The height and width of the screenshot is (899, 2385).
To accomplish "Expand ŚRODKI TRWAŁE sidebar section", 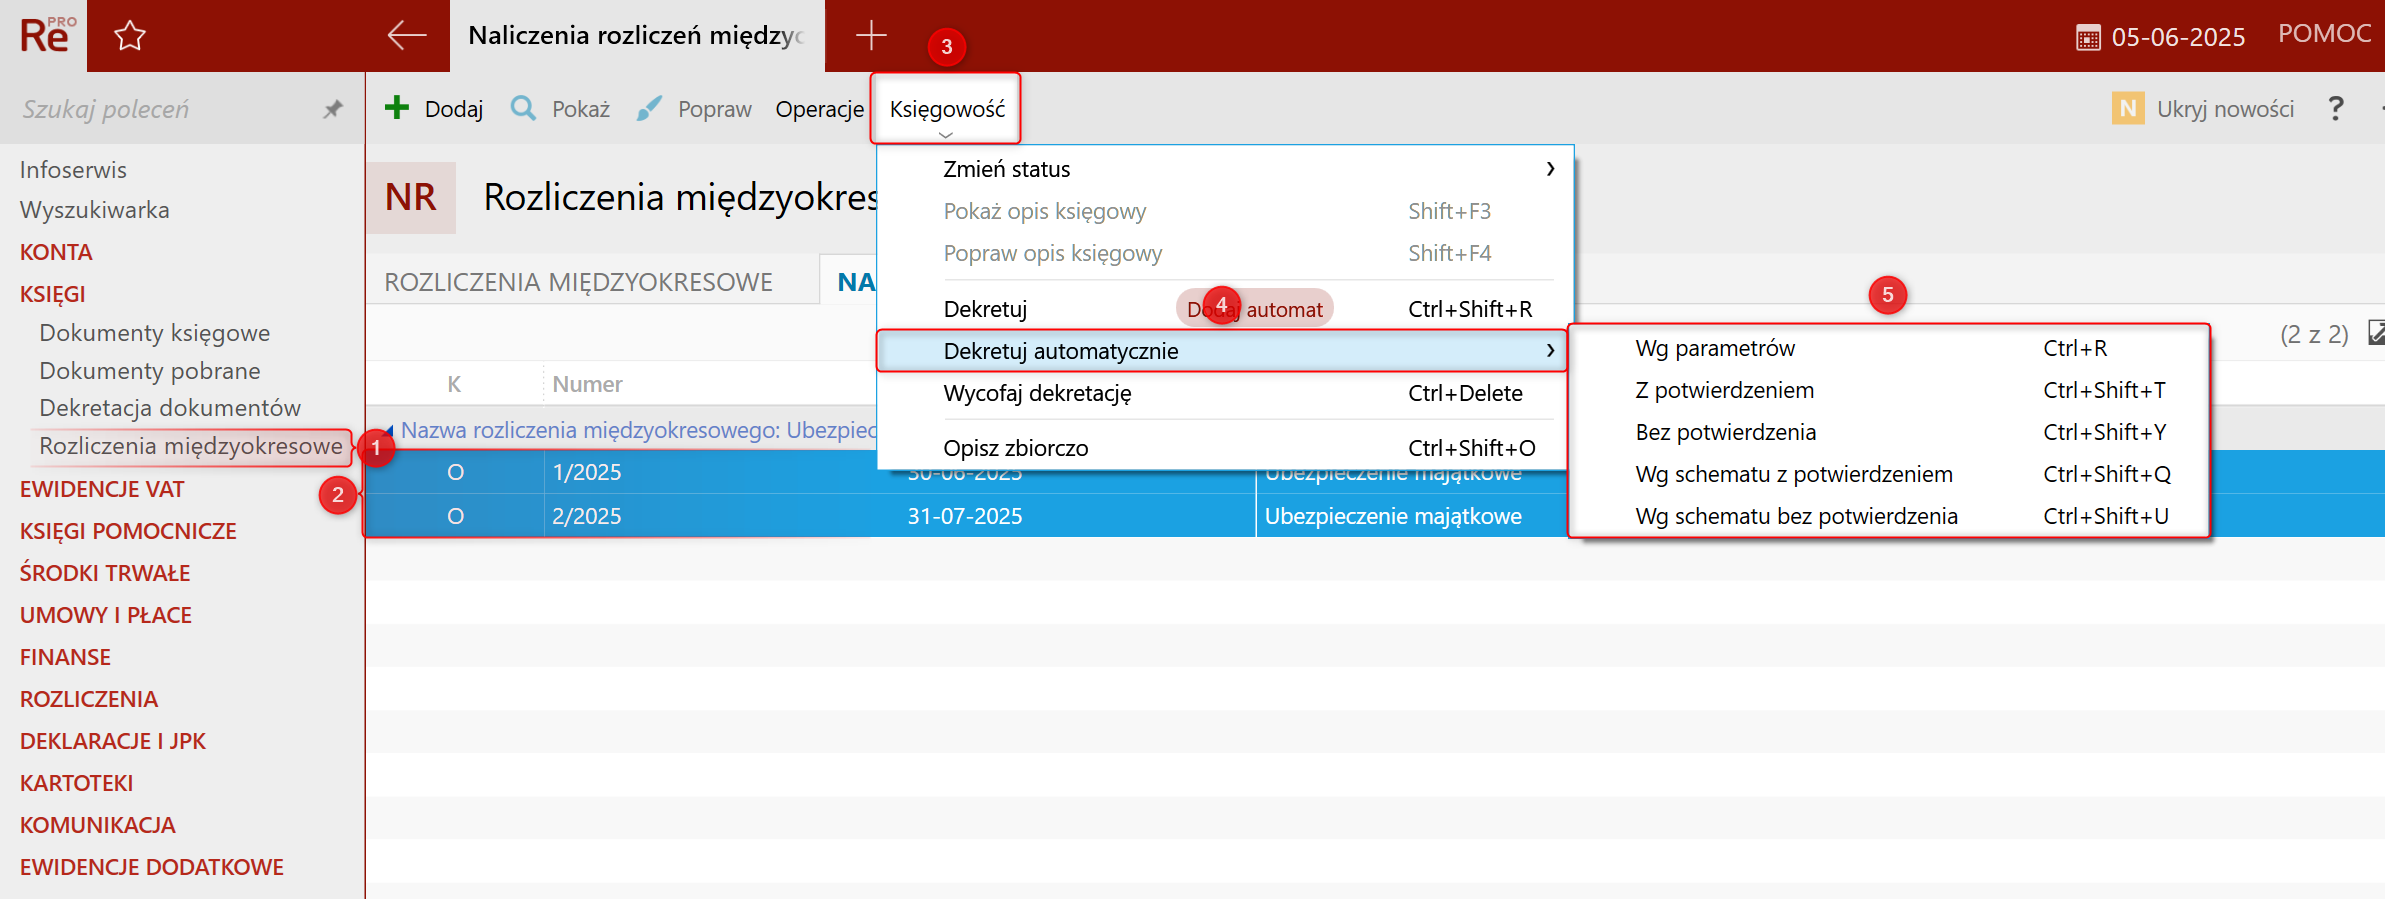I will click(105, 573).
